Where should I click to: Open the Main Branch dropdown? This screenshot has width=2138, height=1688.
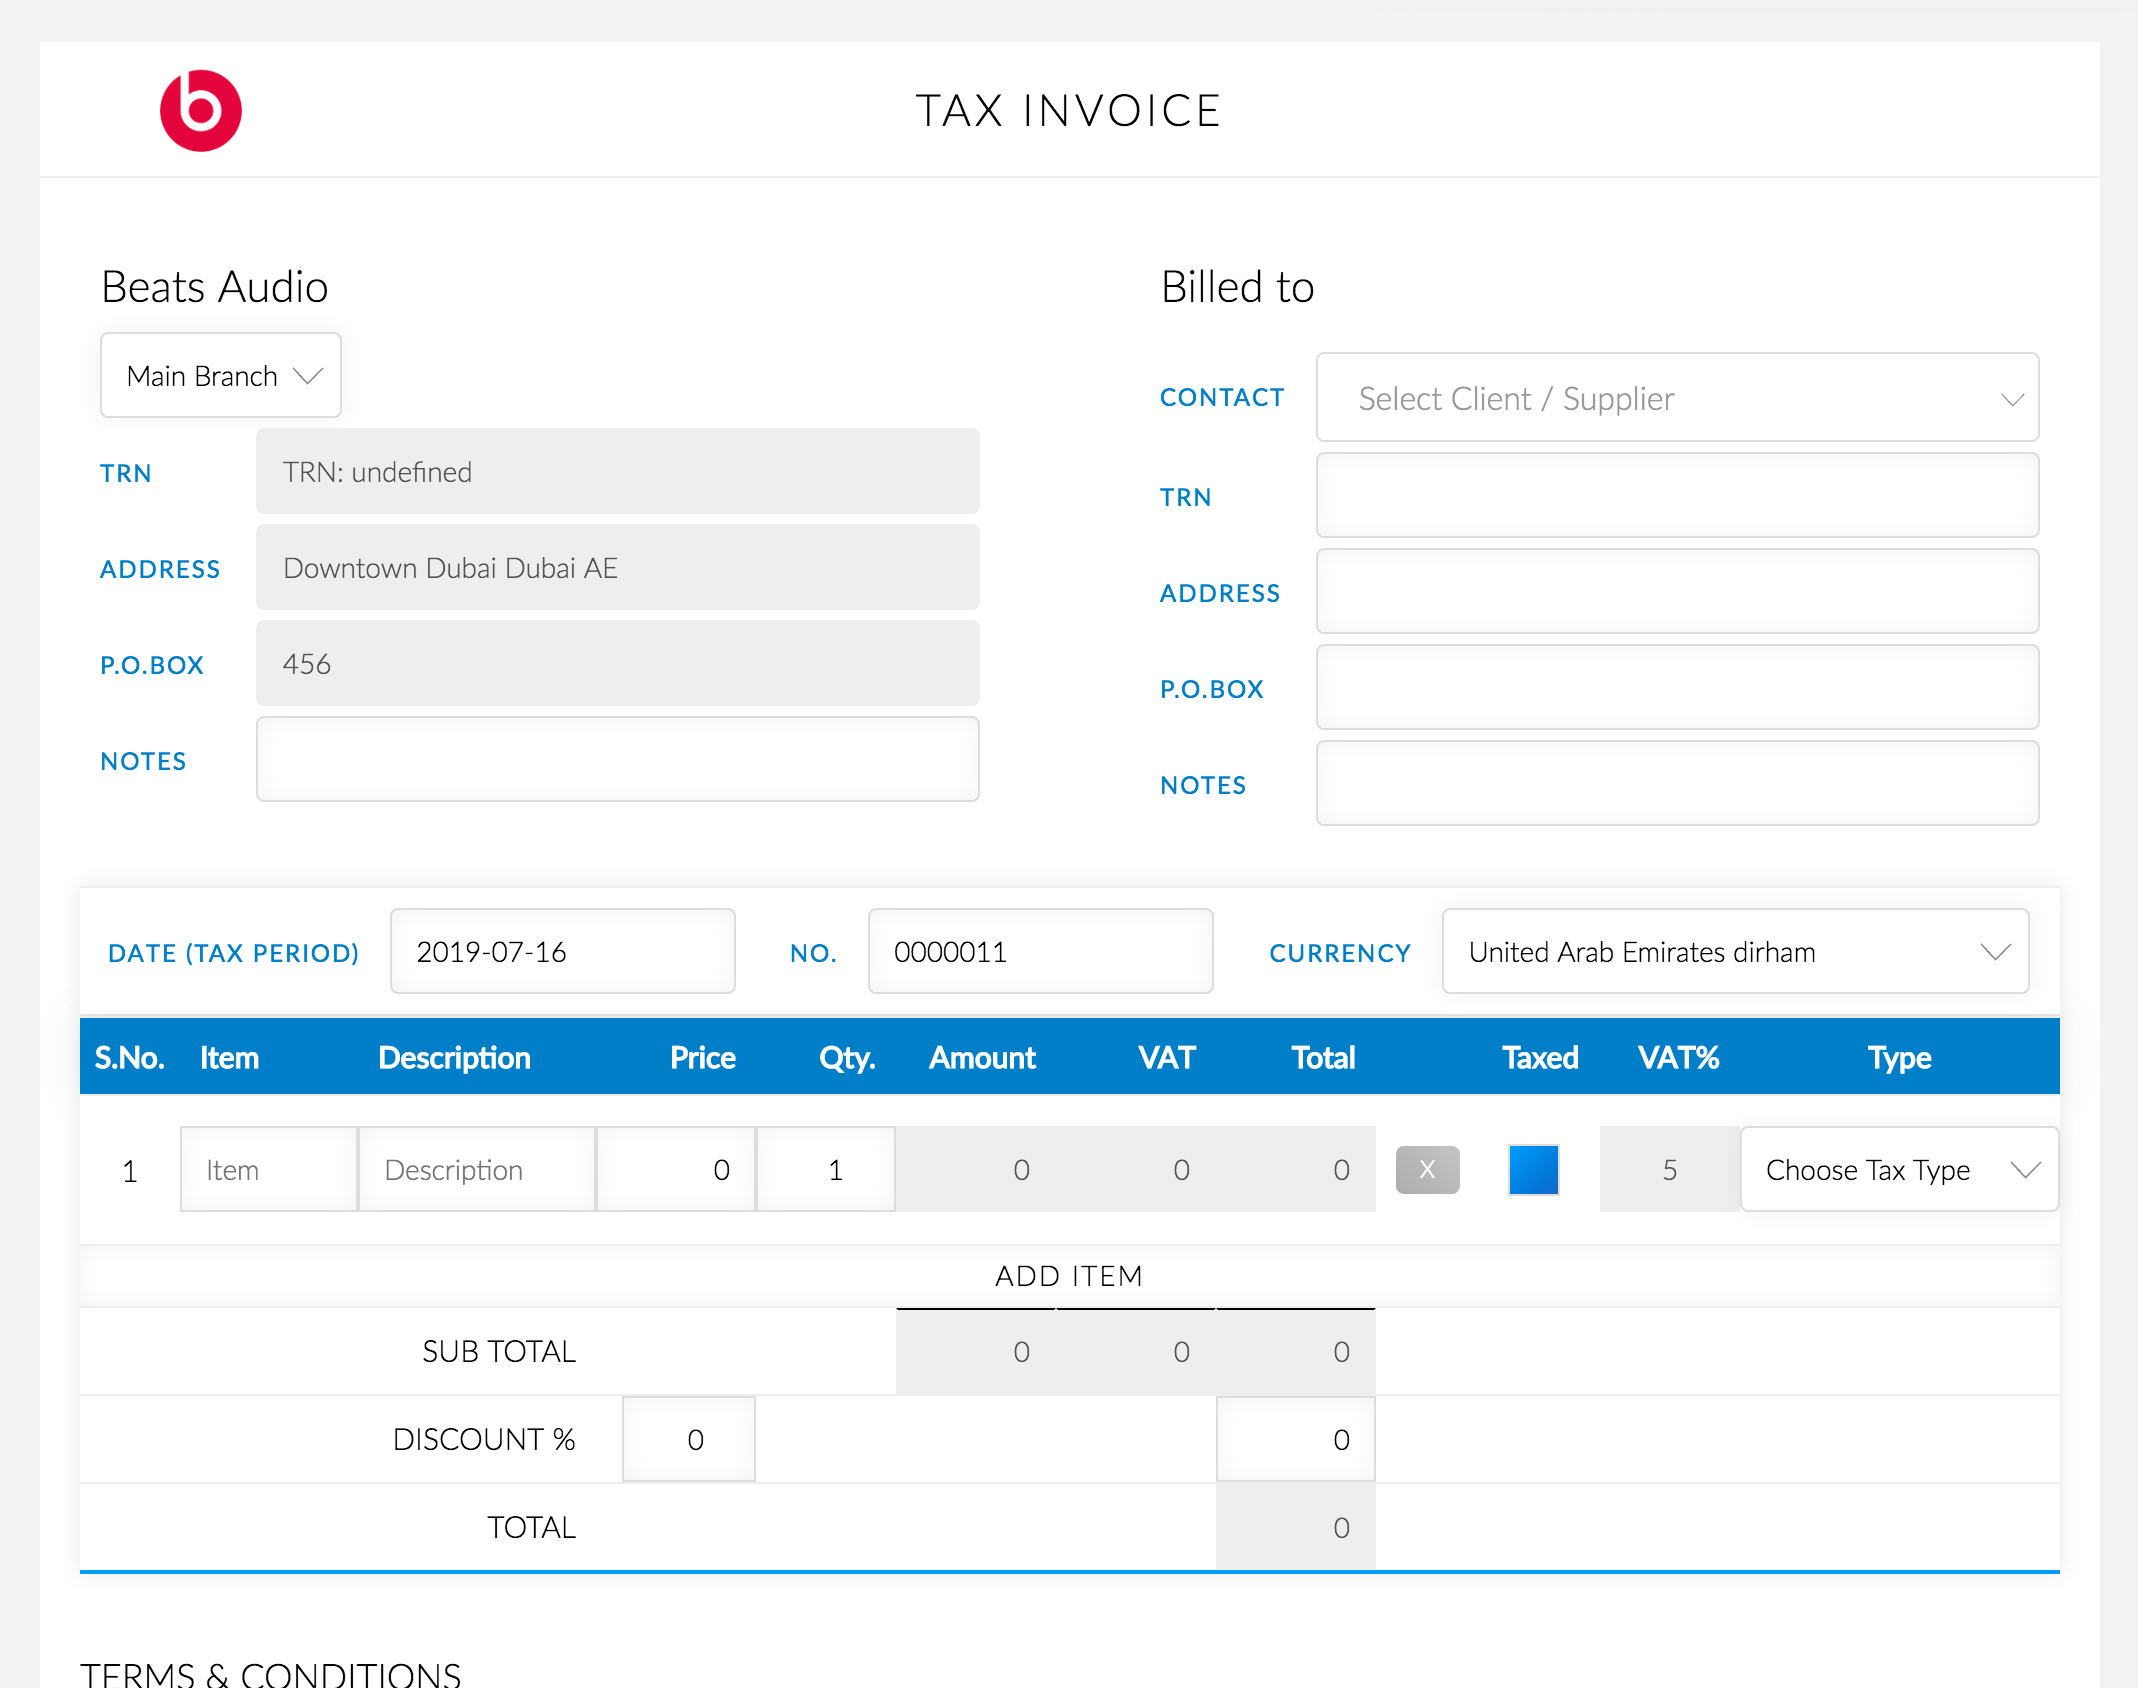pos(221,375)
